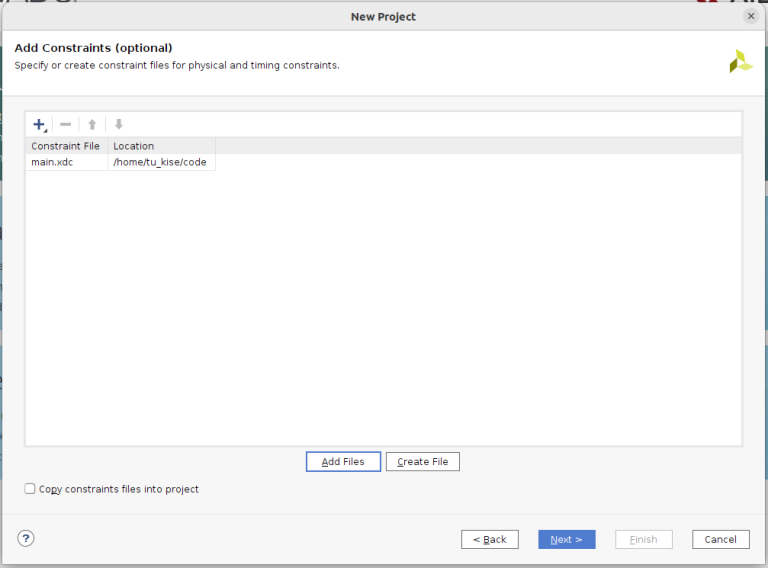Open help with the question mark icon
The height and width of the screenshot is (568, 768).
(26, 538)
